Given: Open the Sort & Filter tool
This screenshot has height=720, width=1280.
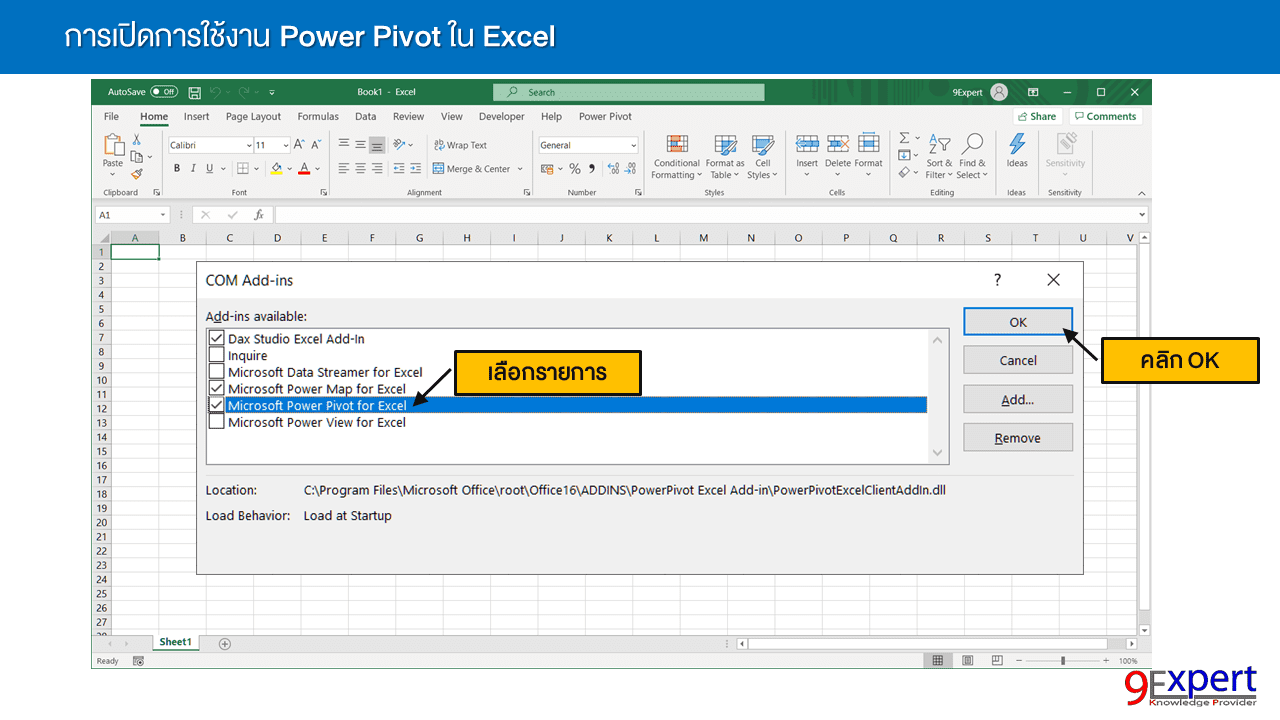Looking at the screenshot, I should coord(938,156).
